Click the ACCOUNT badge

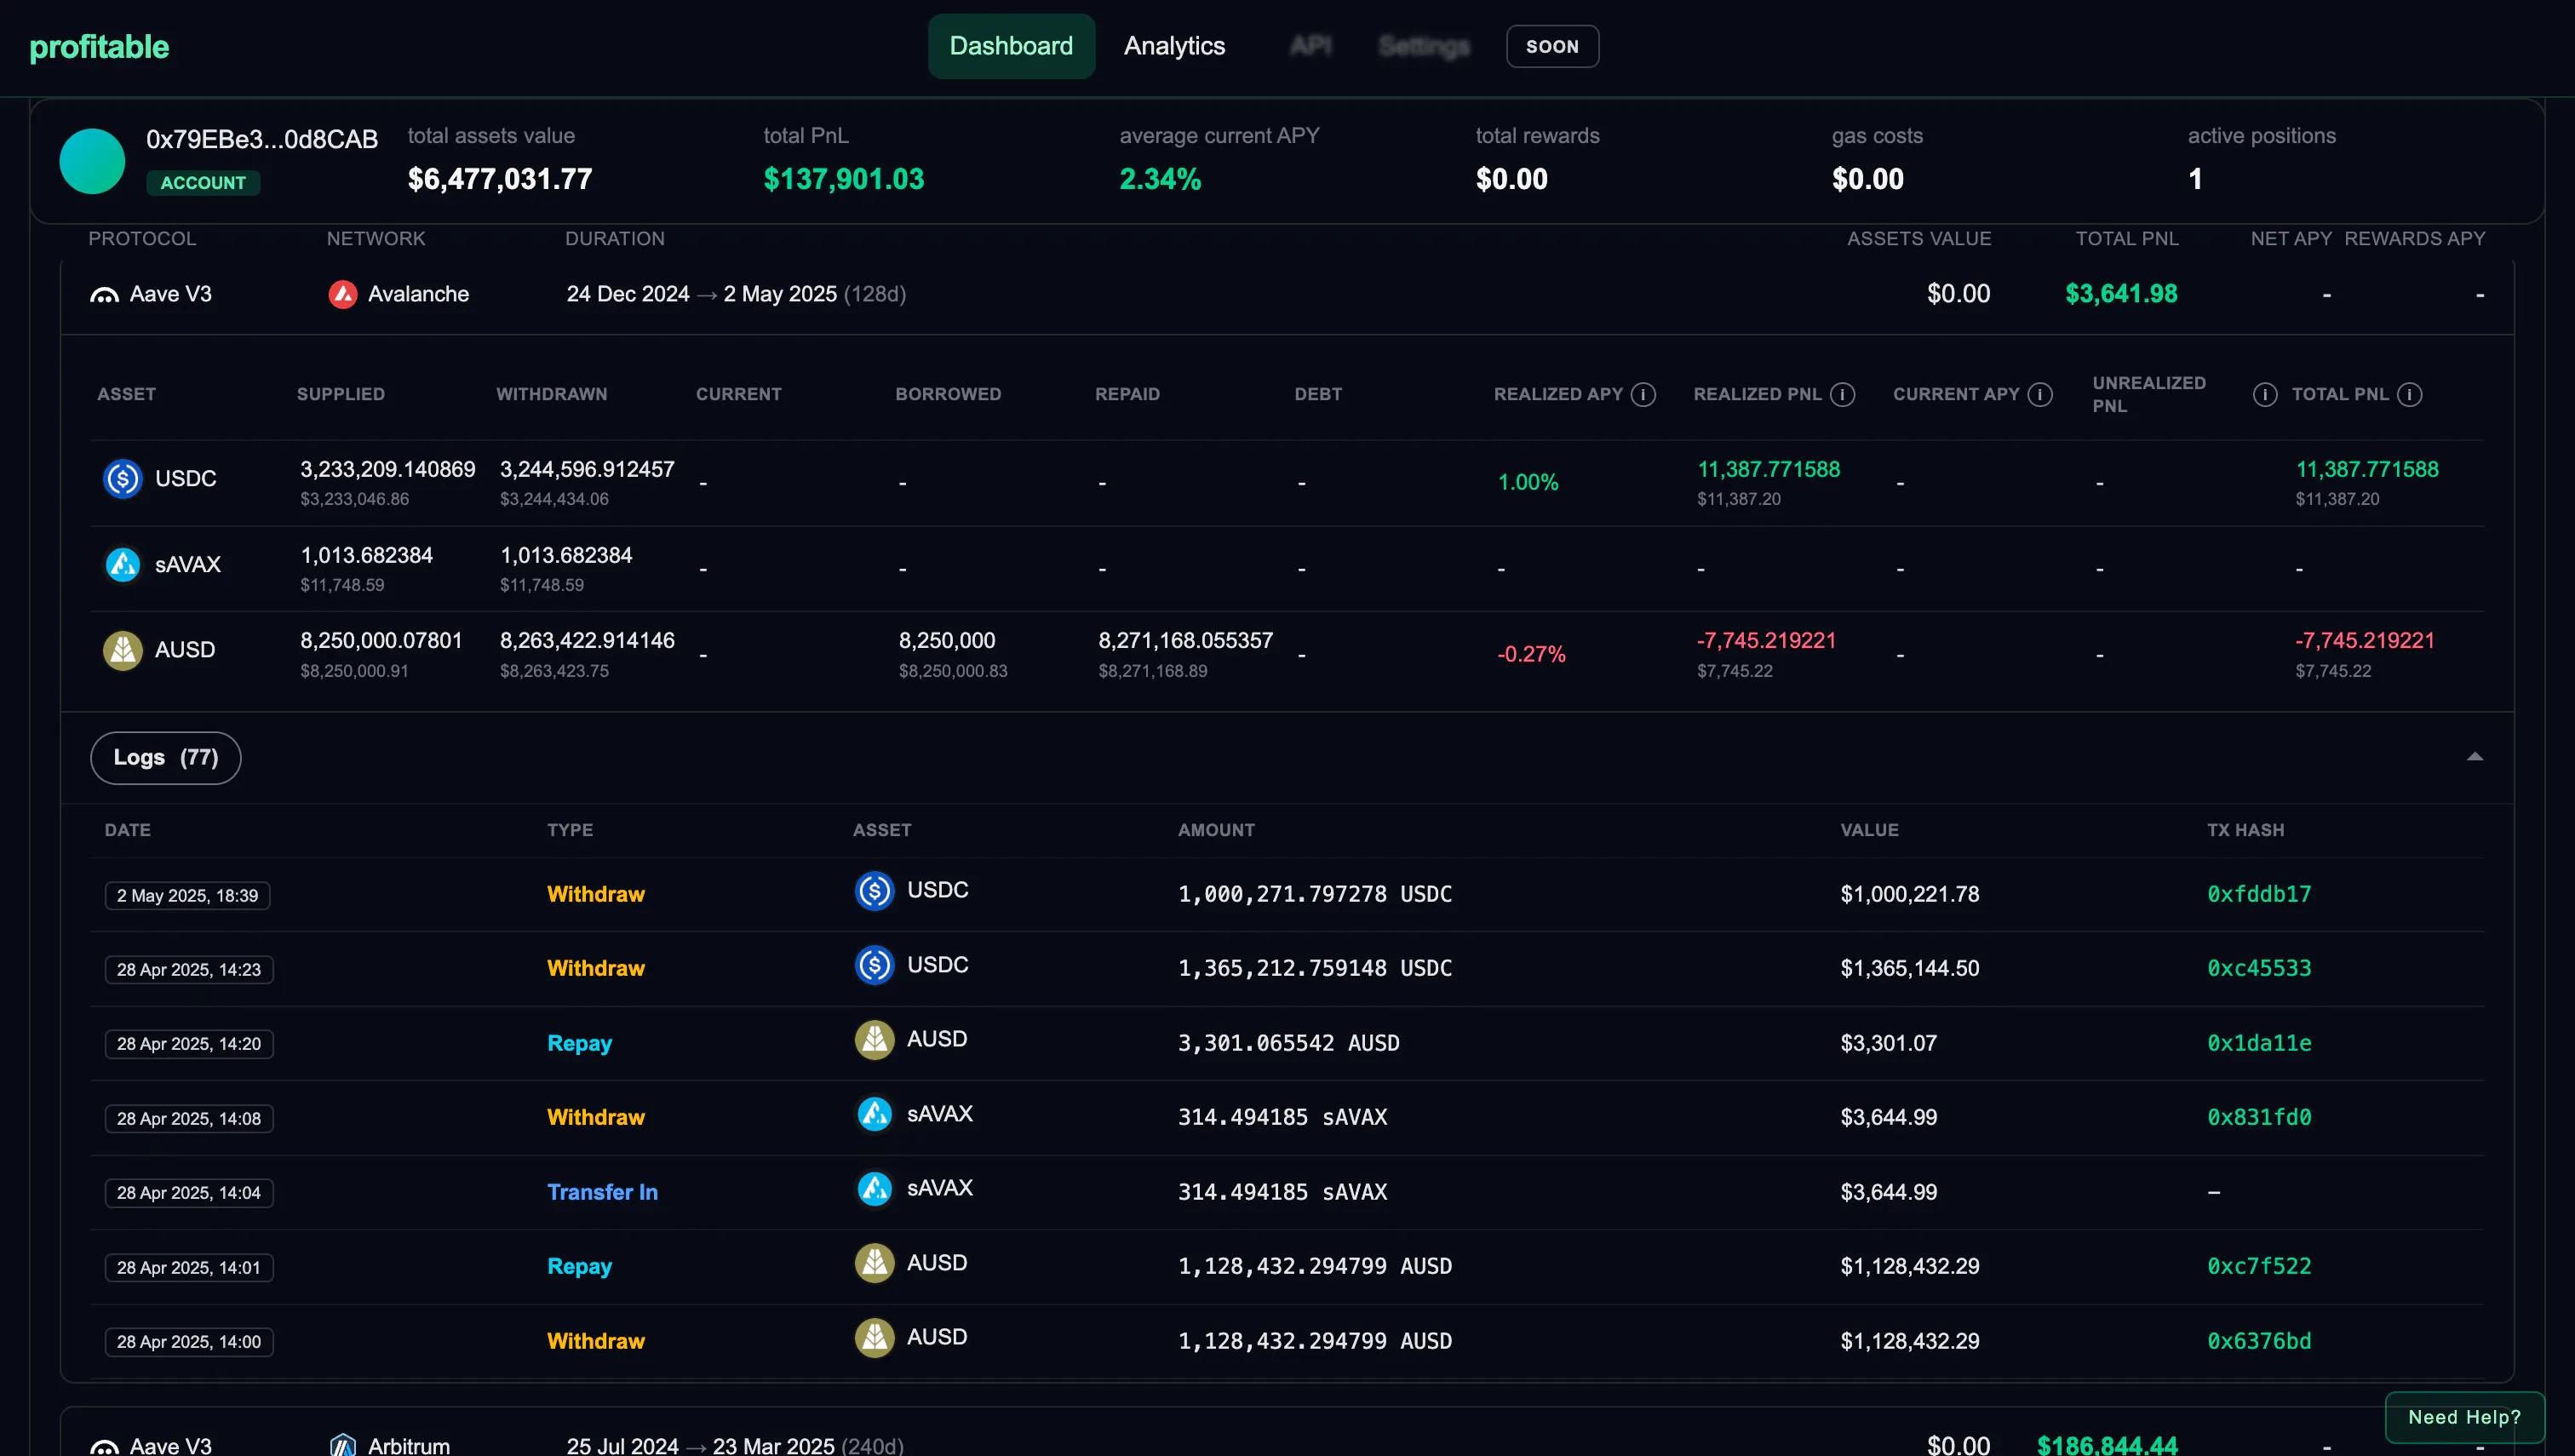point(203,182)
